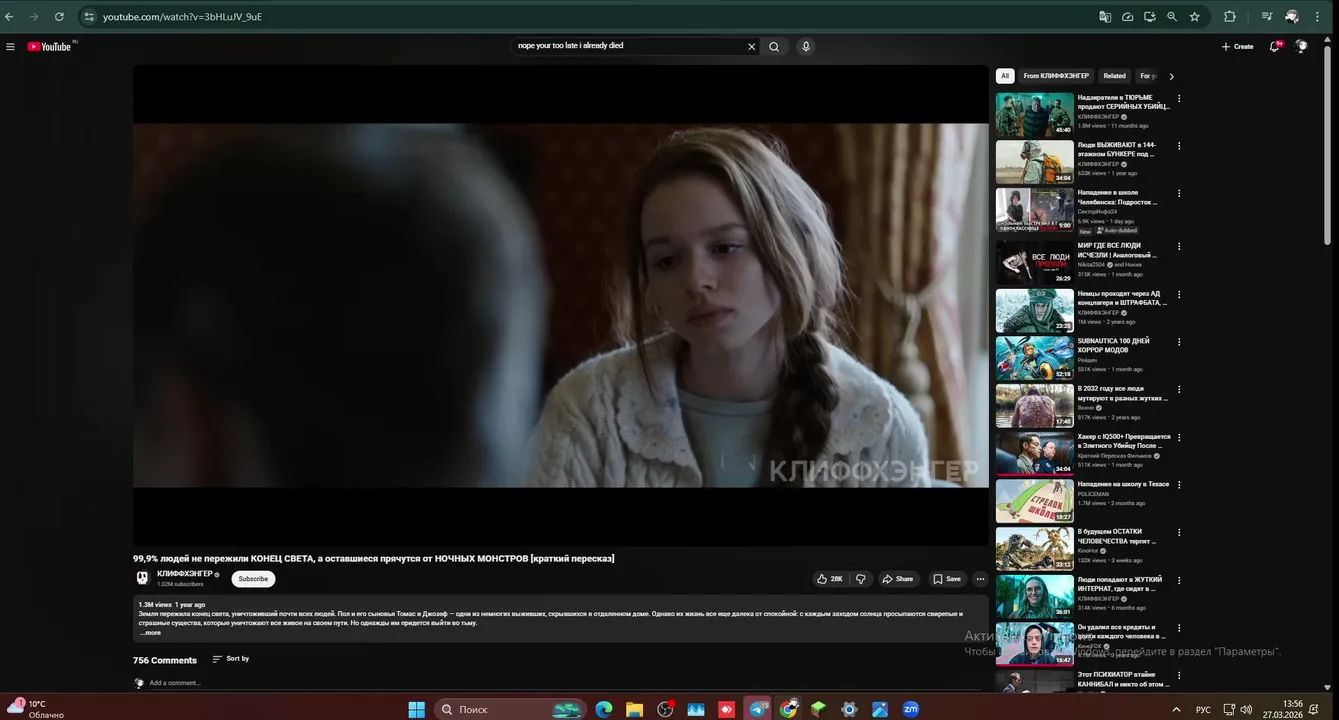Open the Create upload menu

[1237, 46]
